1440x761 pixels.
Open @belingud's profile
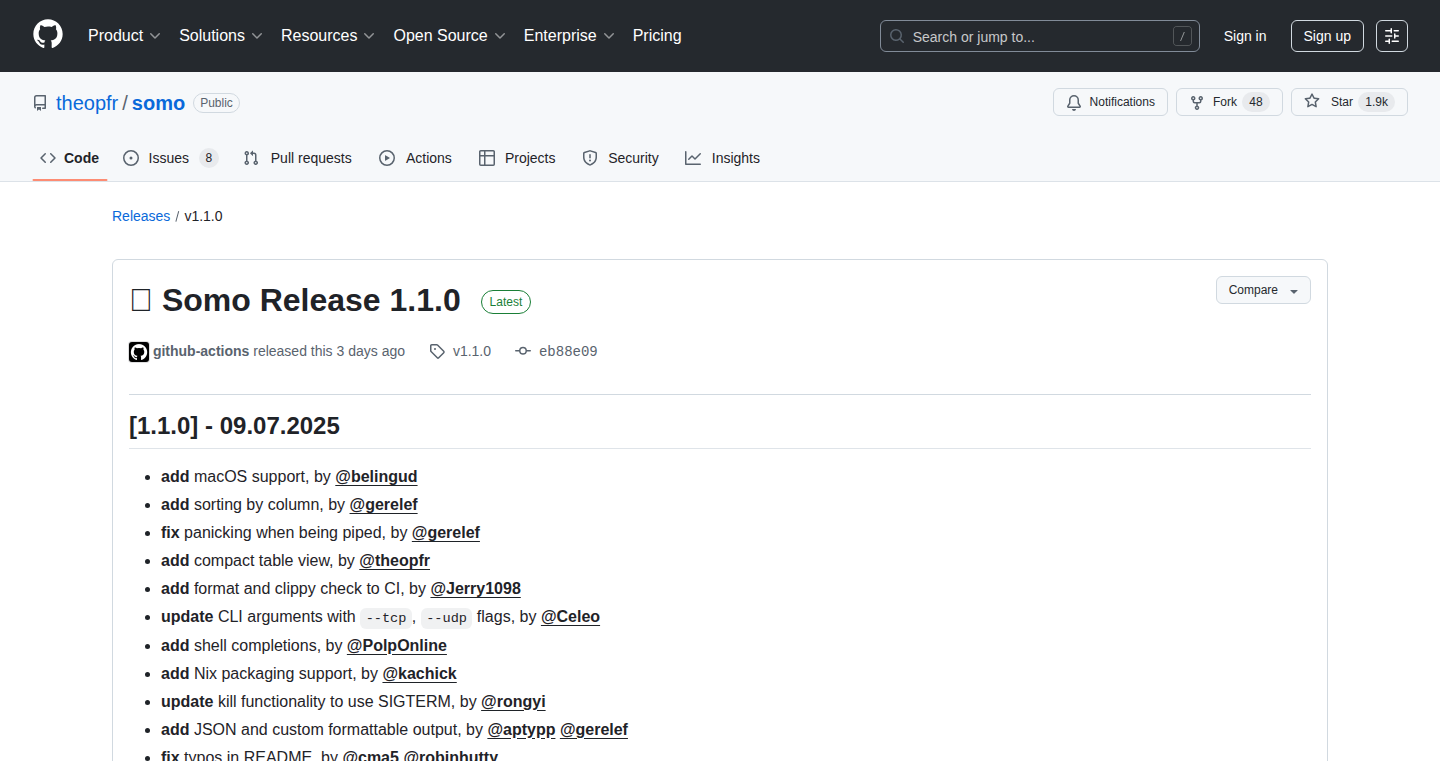376,477
